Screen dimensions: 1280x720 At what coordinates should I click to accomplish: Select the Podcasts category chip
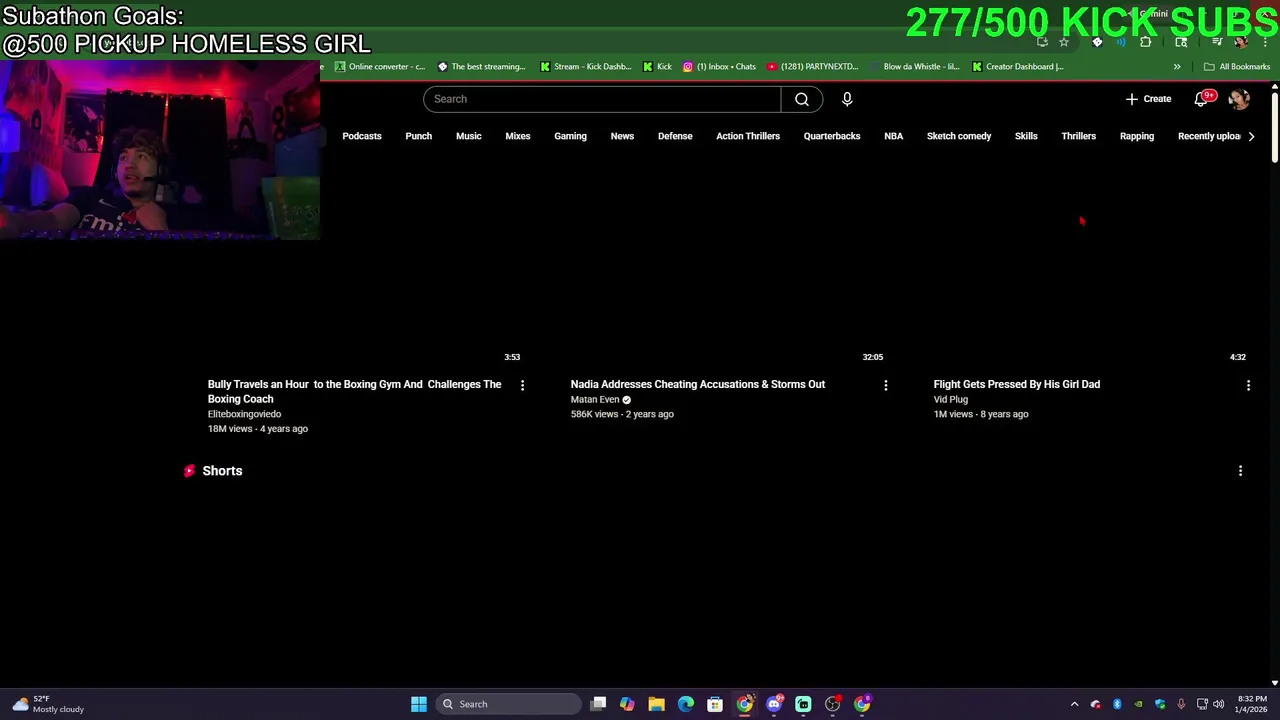(362, 136)
